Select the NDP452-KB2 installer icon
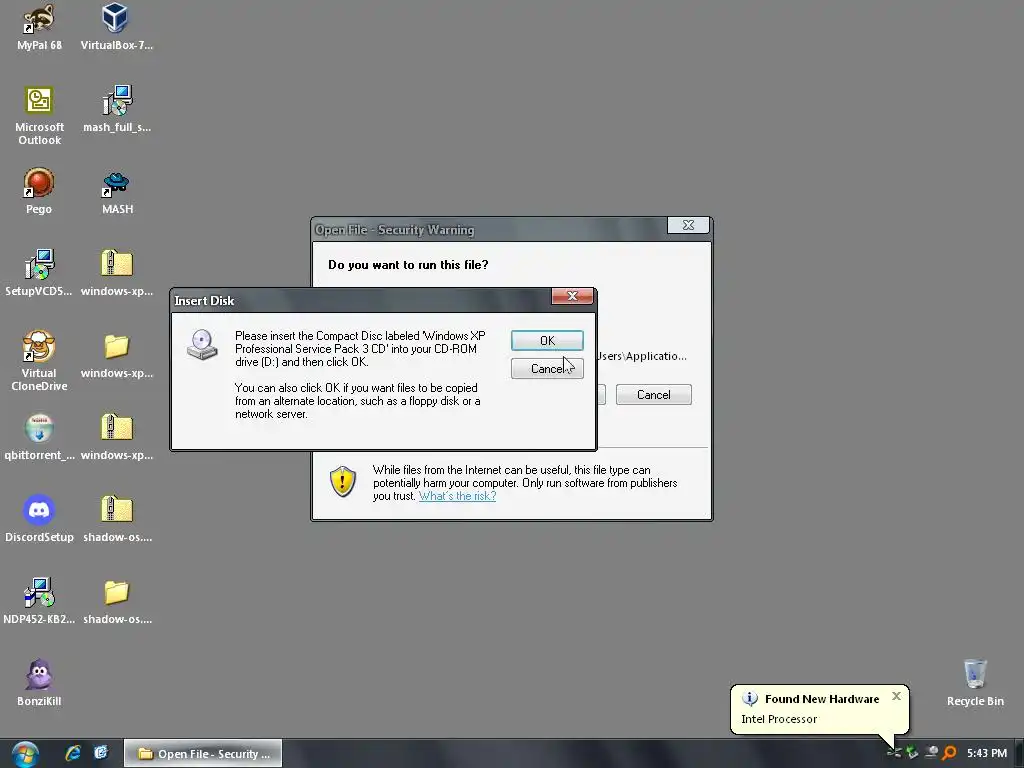This screenshot has height=768, width=1024. point(39,601)
